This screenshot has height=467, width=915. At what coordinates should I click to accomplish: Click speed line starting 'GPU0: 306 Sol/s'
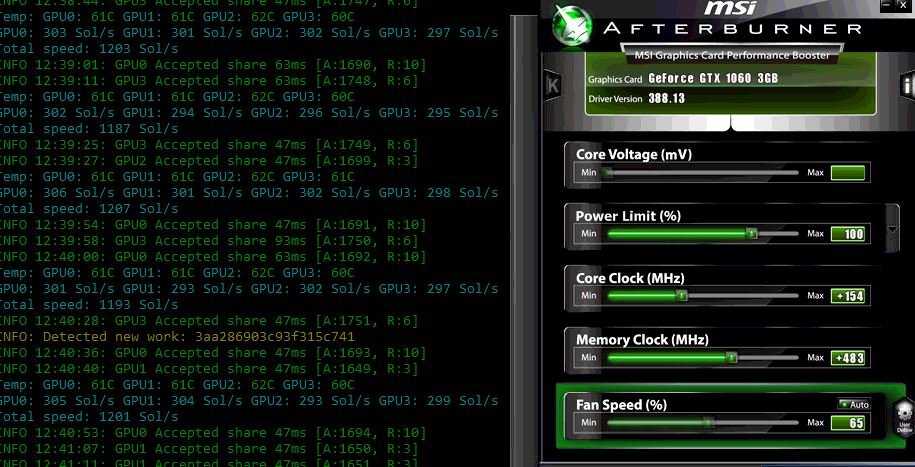249,193
